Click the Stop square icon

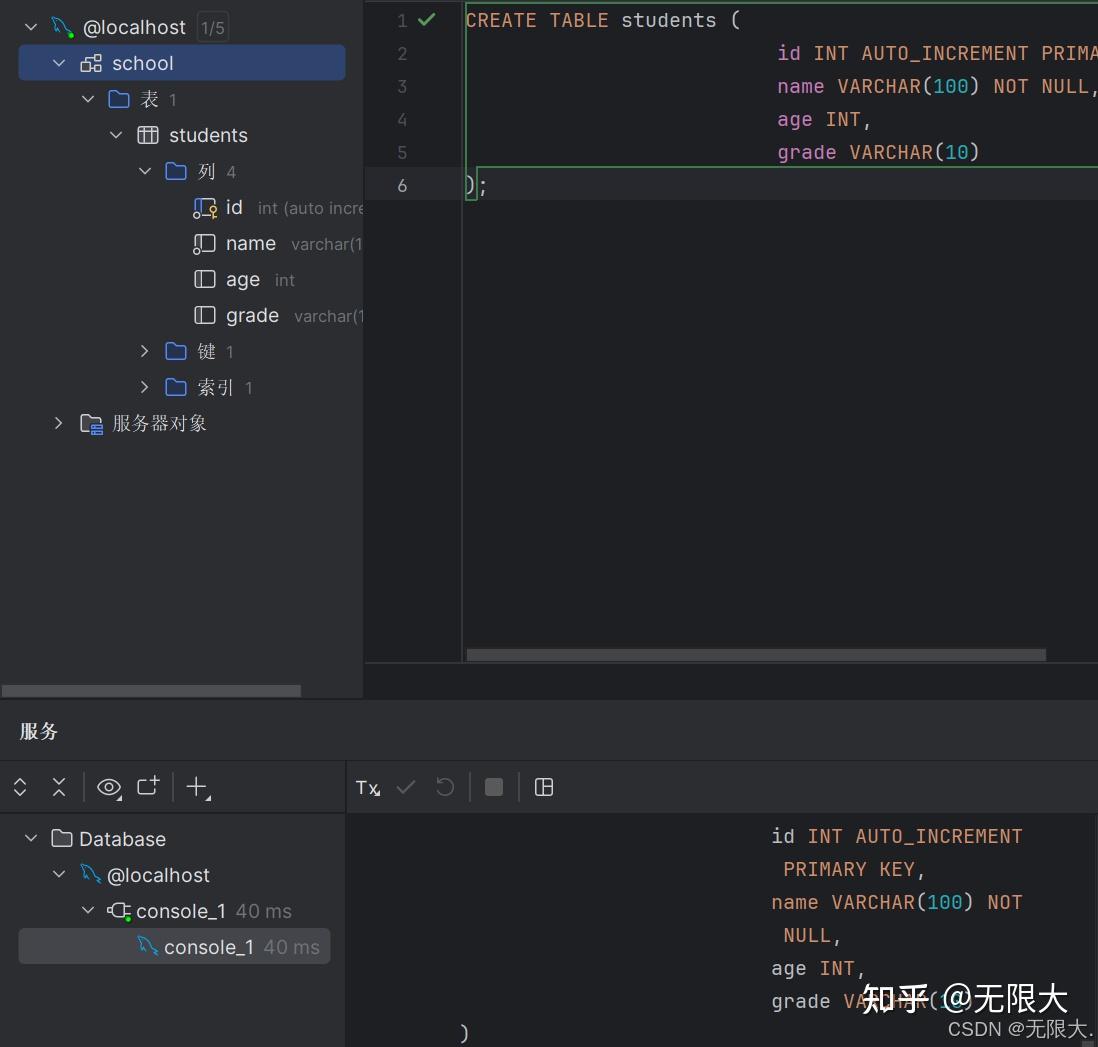(x=494, y=787)
